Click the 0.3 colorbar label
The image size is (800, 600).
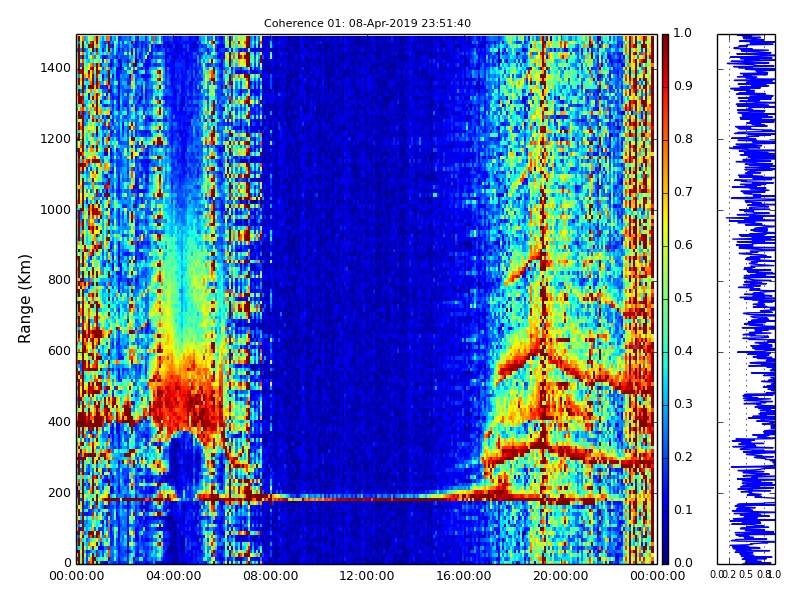[683, 404]
